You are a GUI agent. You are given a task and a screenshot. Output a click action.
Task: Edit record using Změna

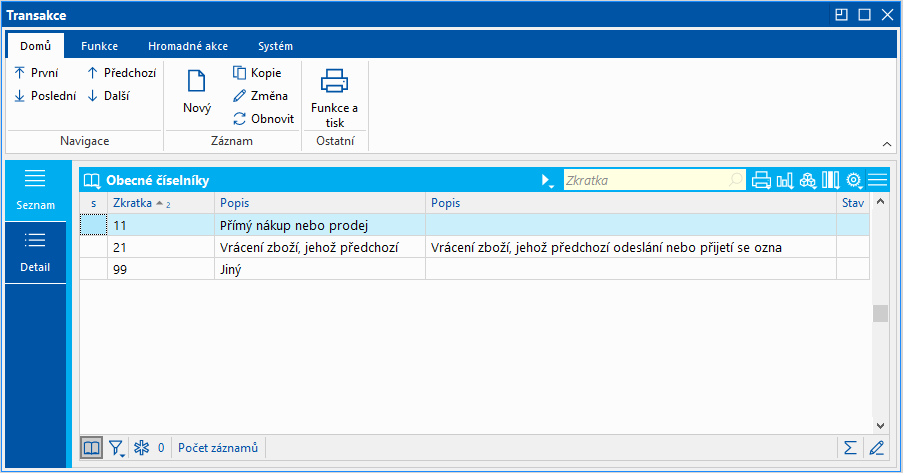click(260, 96)
